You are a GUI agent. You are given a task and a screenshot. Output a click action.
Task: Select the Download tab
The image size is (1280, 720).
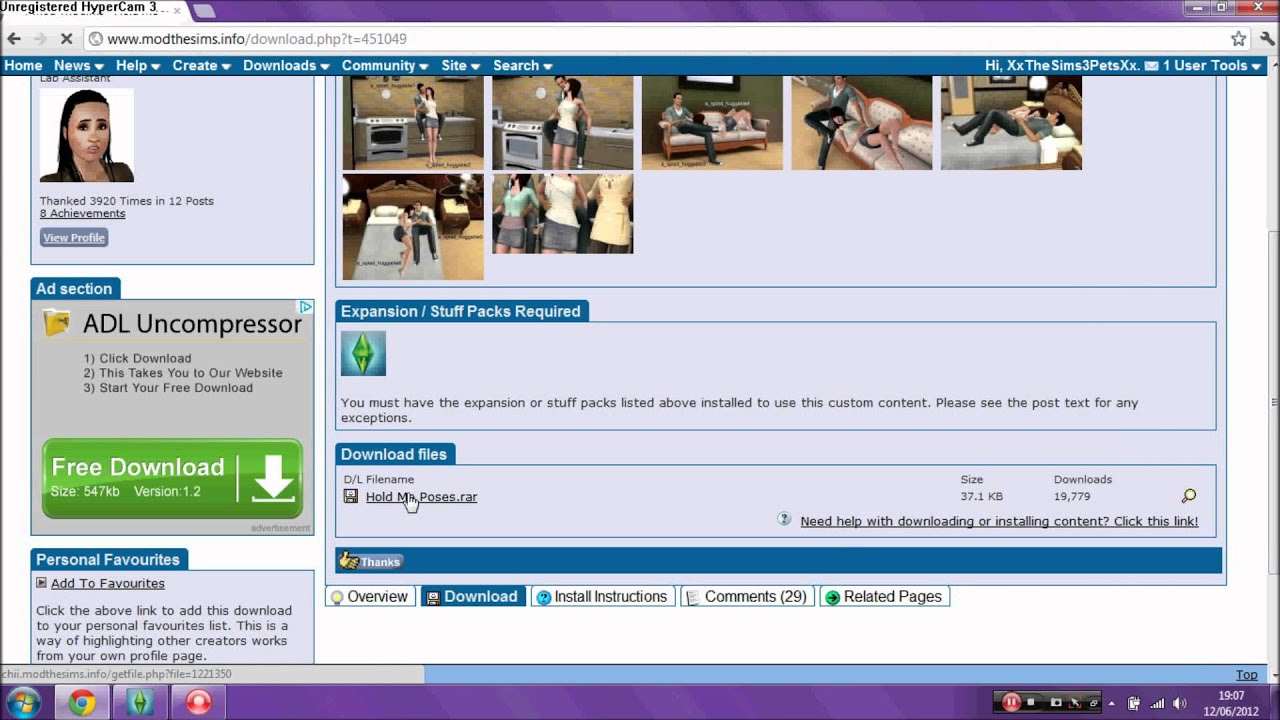(473, 597)
